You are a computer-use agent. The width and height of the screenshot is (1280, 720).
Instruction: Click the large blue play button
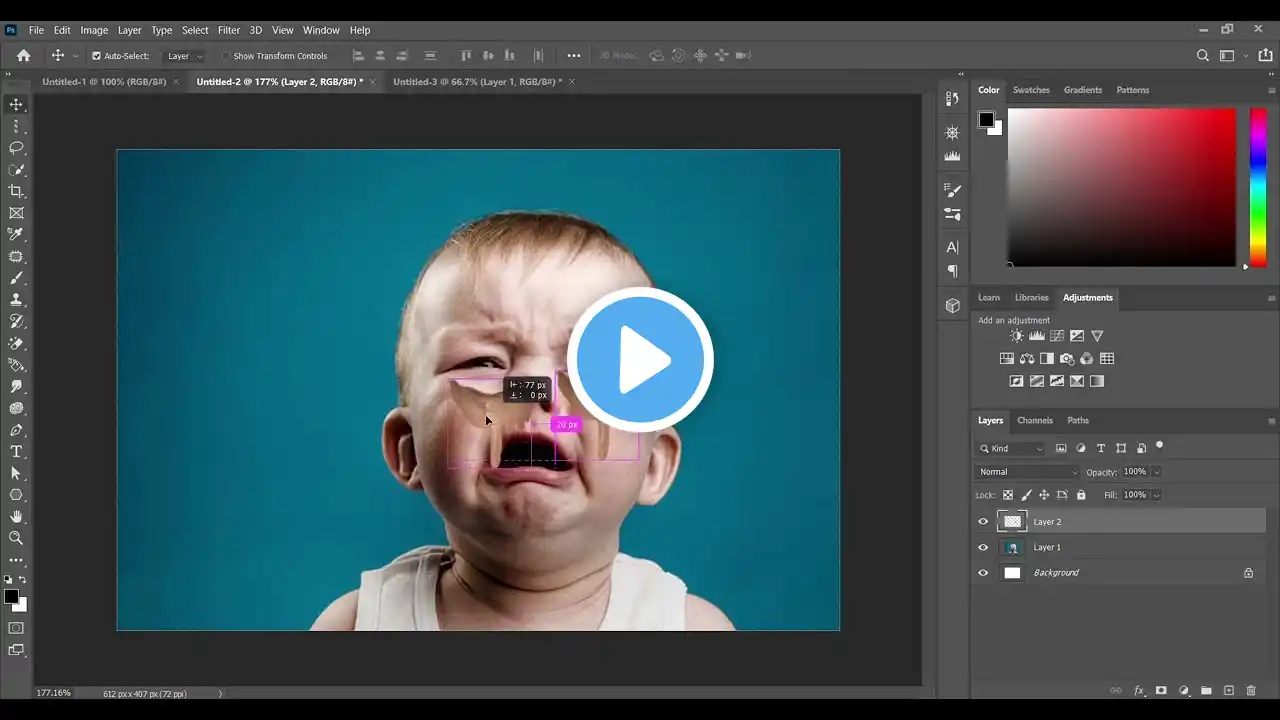(640, 360)
